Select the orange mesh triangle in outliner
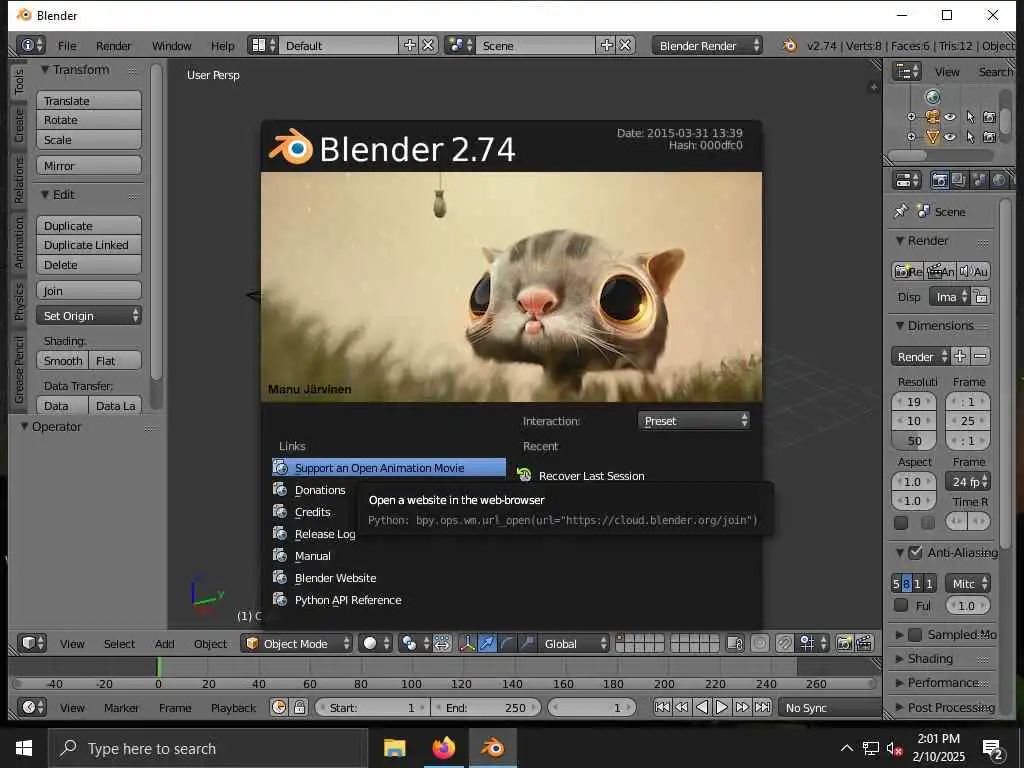 [933, 136]
